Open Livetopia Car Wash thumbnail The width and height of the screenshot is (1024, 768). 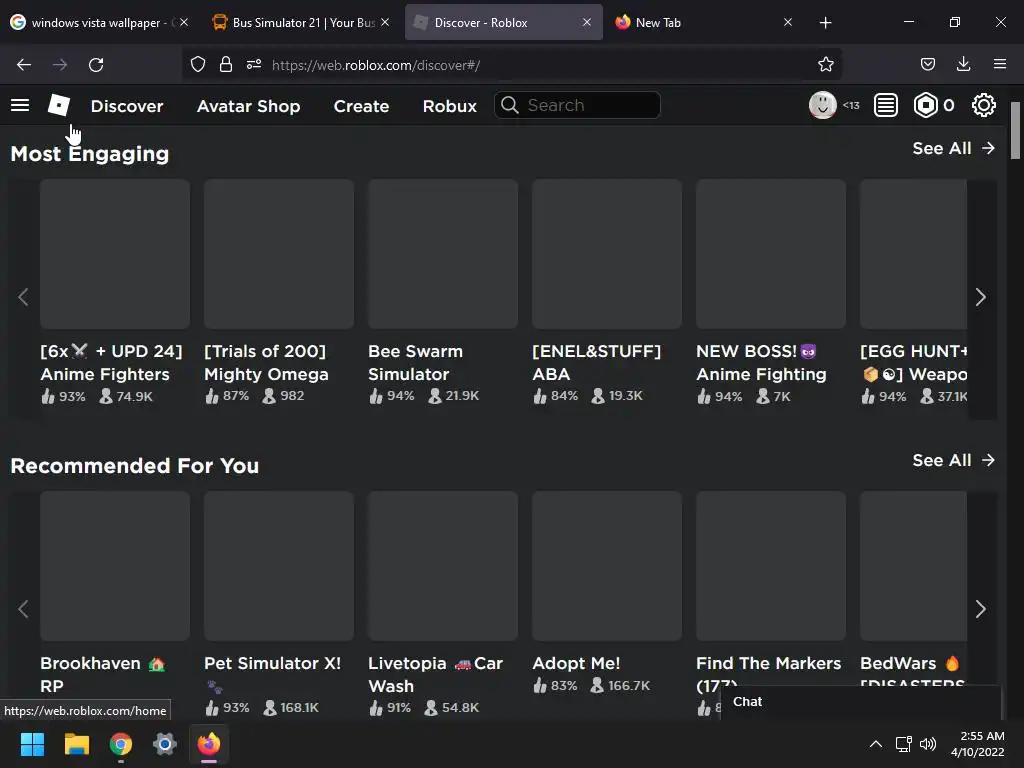tap(443, 566)
